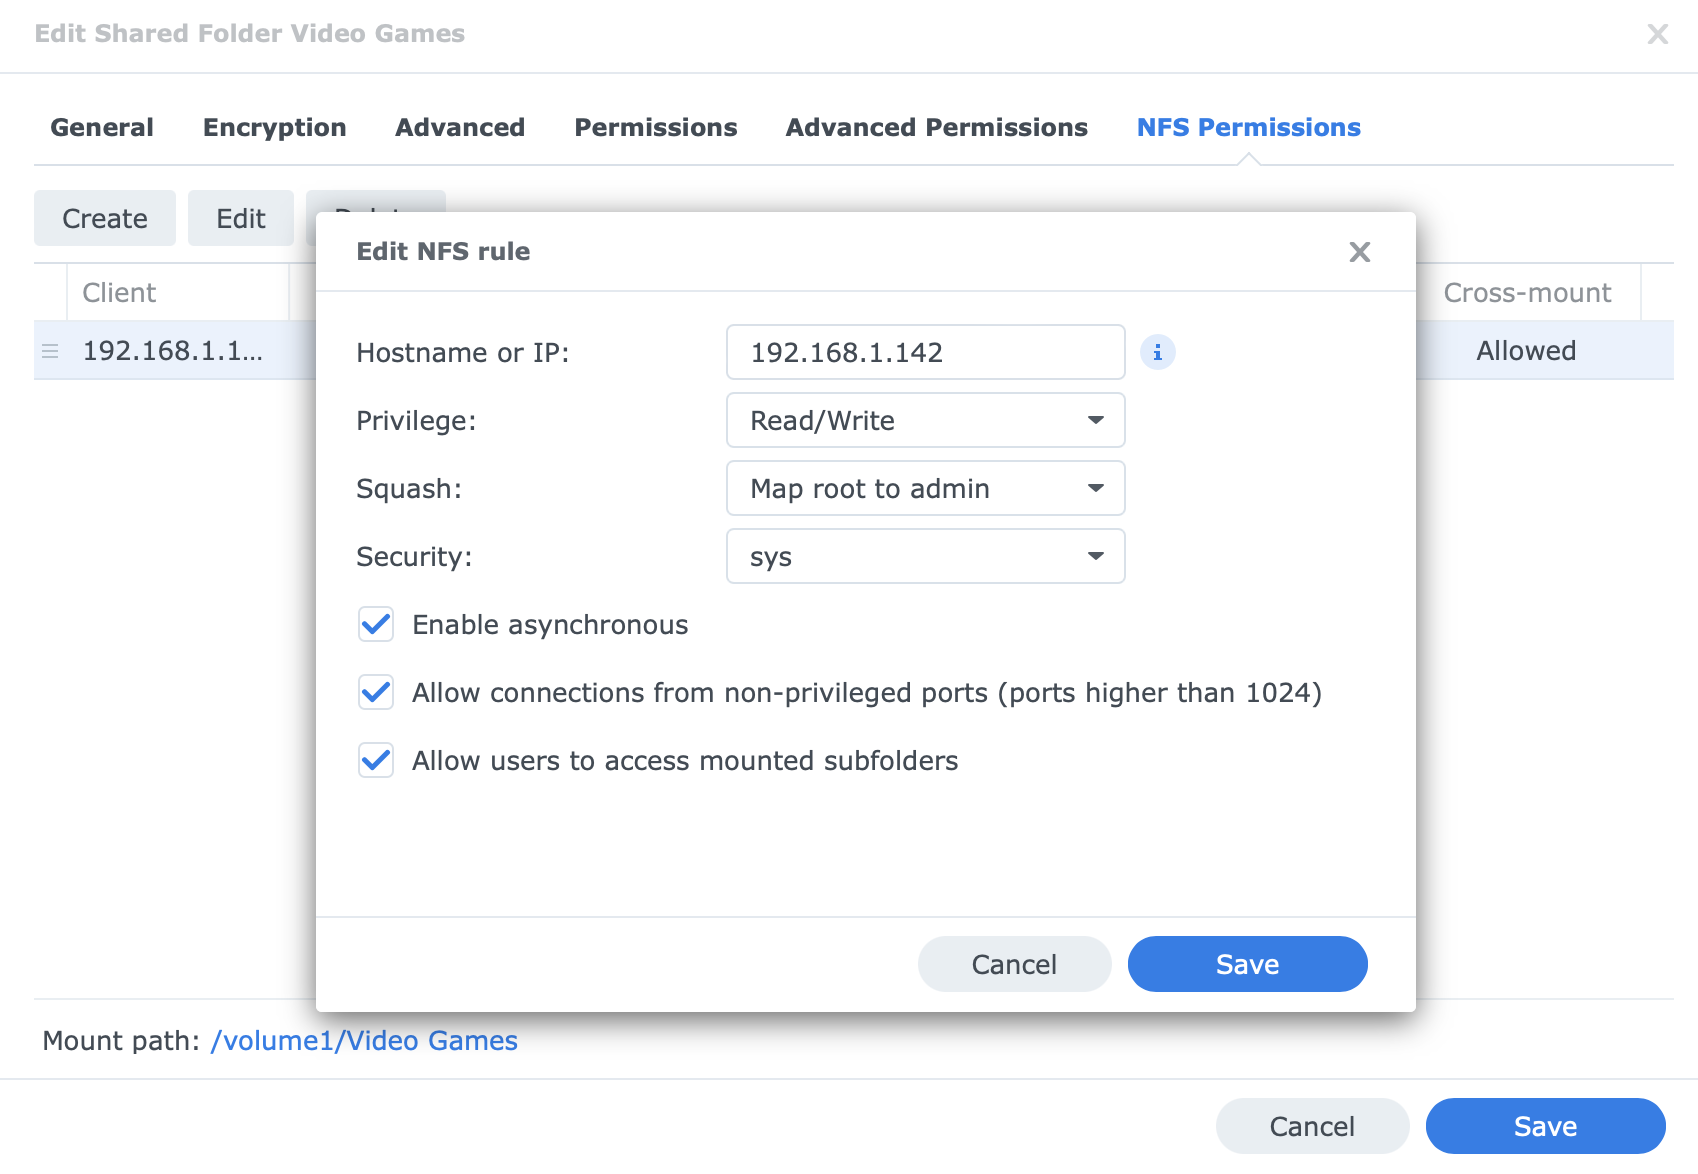Cancel the Edit NFS rule dialog
This screenshot has height=1174, width=1698.
point(1015,964)
